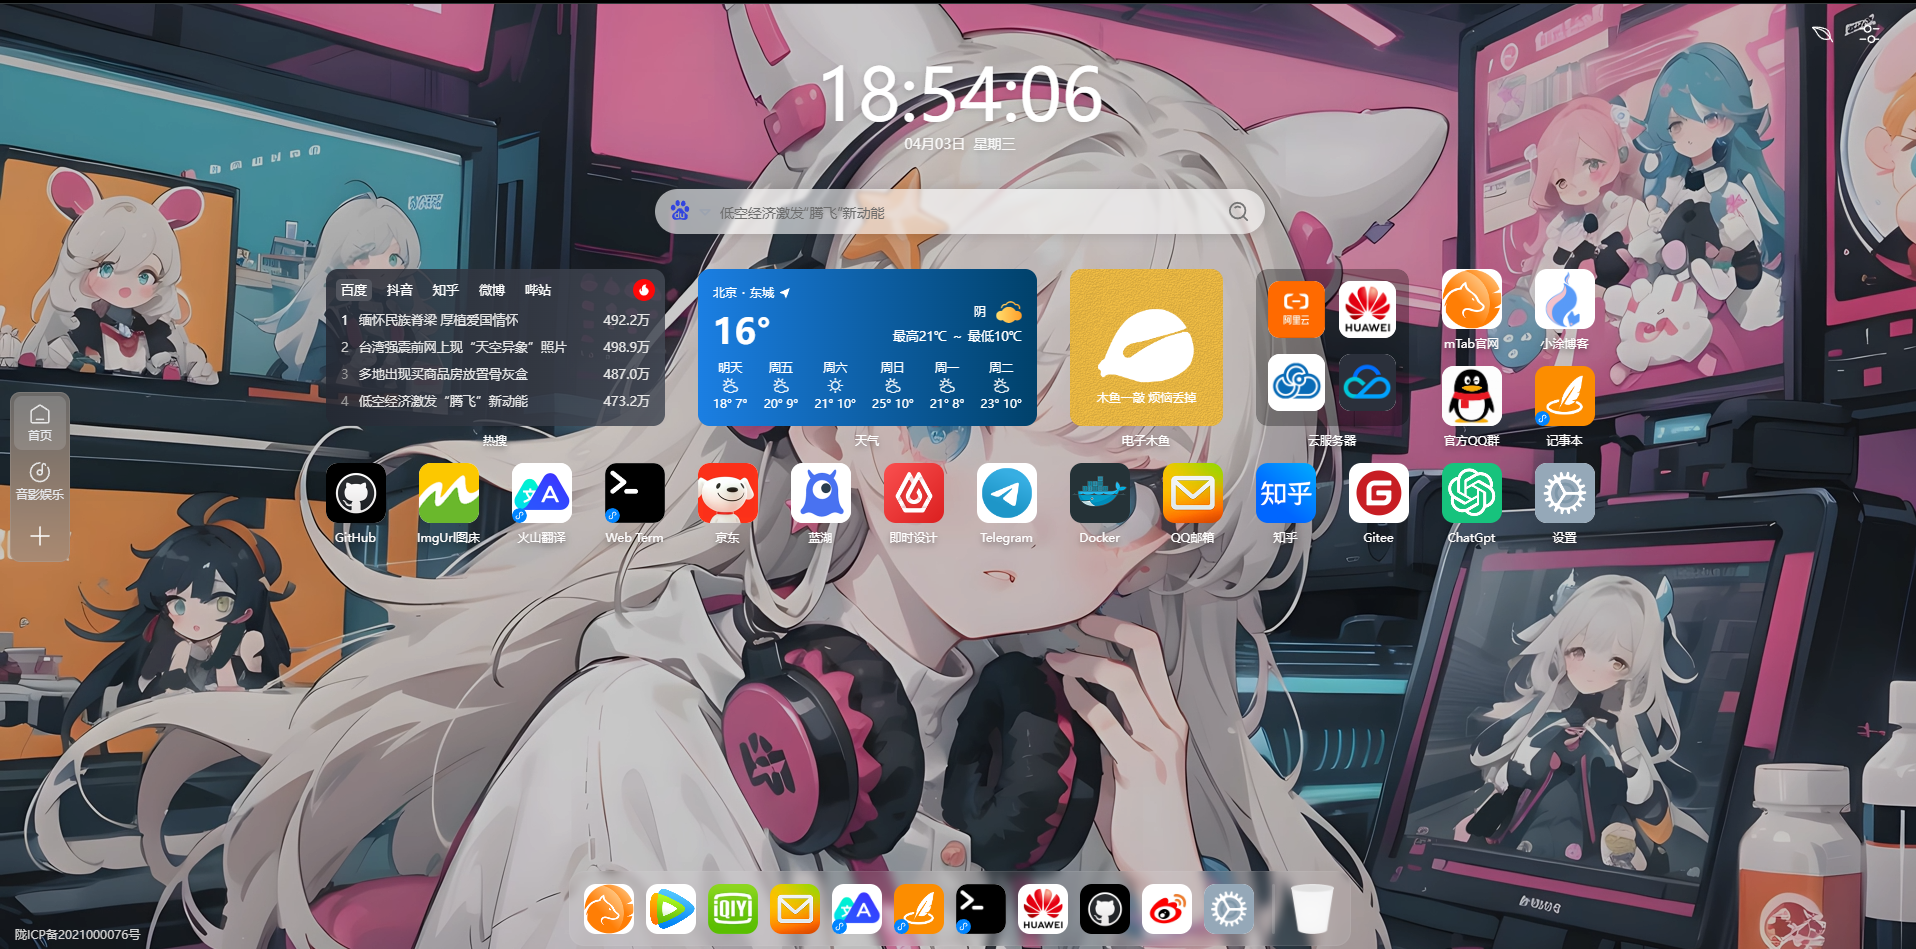Viewport: 1916px width, 949px height.
Task: Open Weibo from the bottom dock
Action: [x=1166, y=909]
